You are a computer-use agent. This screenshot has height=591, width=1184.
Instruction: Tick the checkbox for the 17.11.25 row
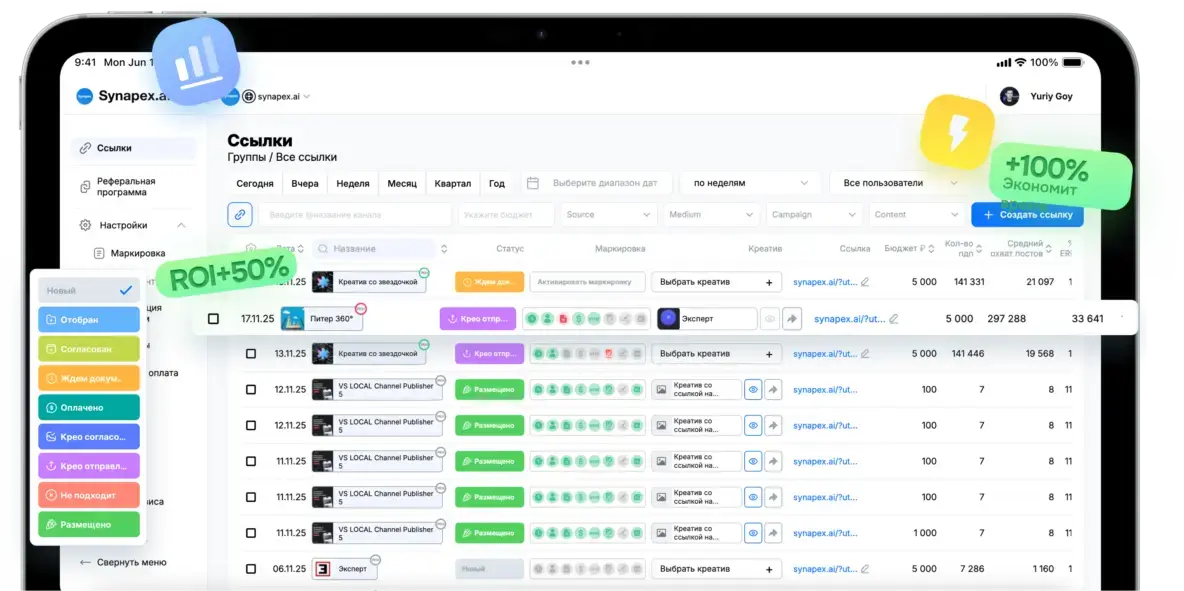point(213,319)
